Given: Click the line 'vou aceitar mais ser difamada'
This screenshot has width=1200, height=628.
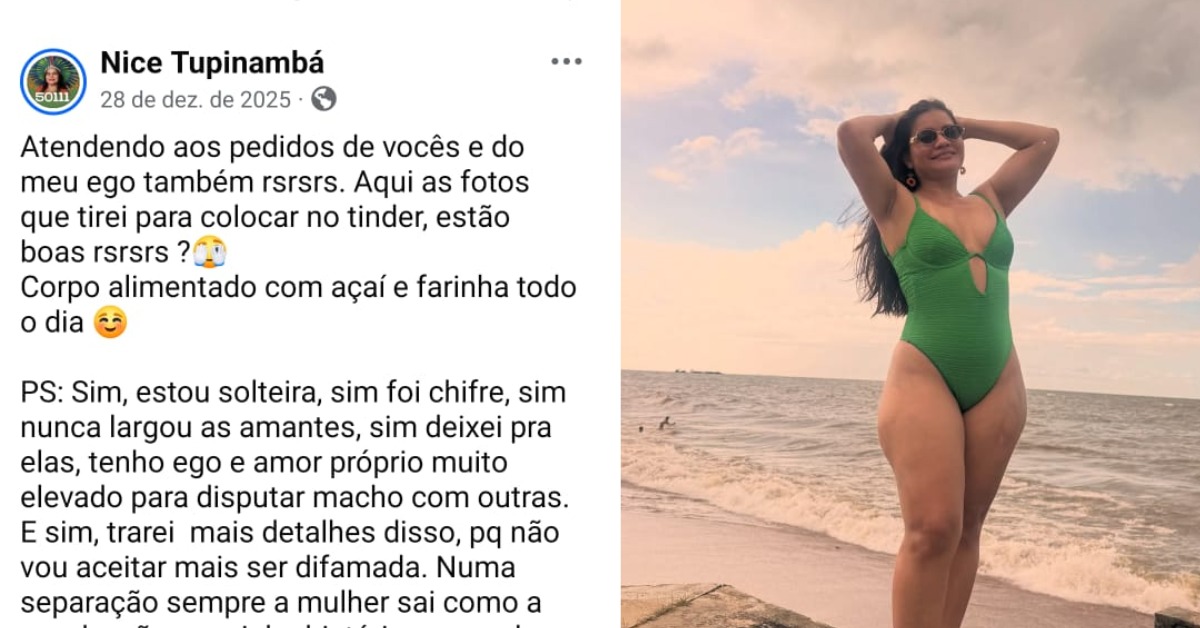Looking at the screenshot, I should (x=268, y=567).
